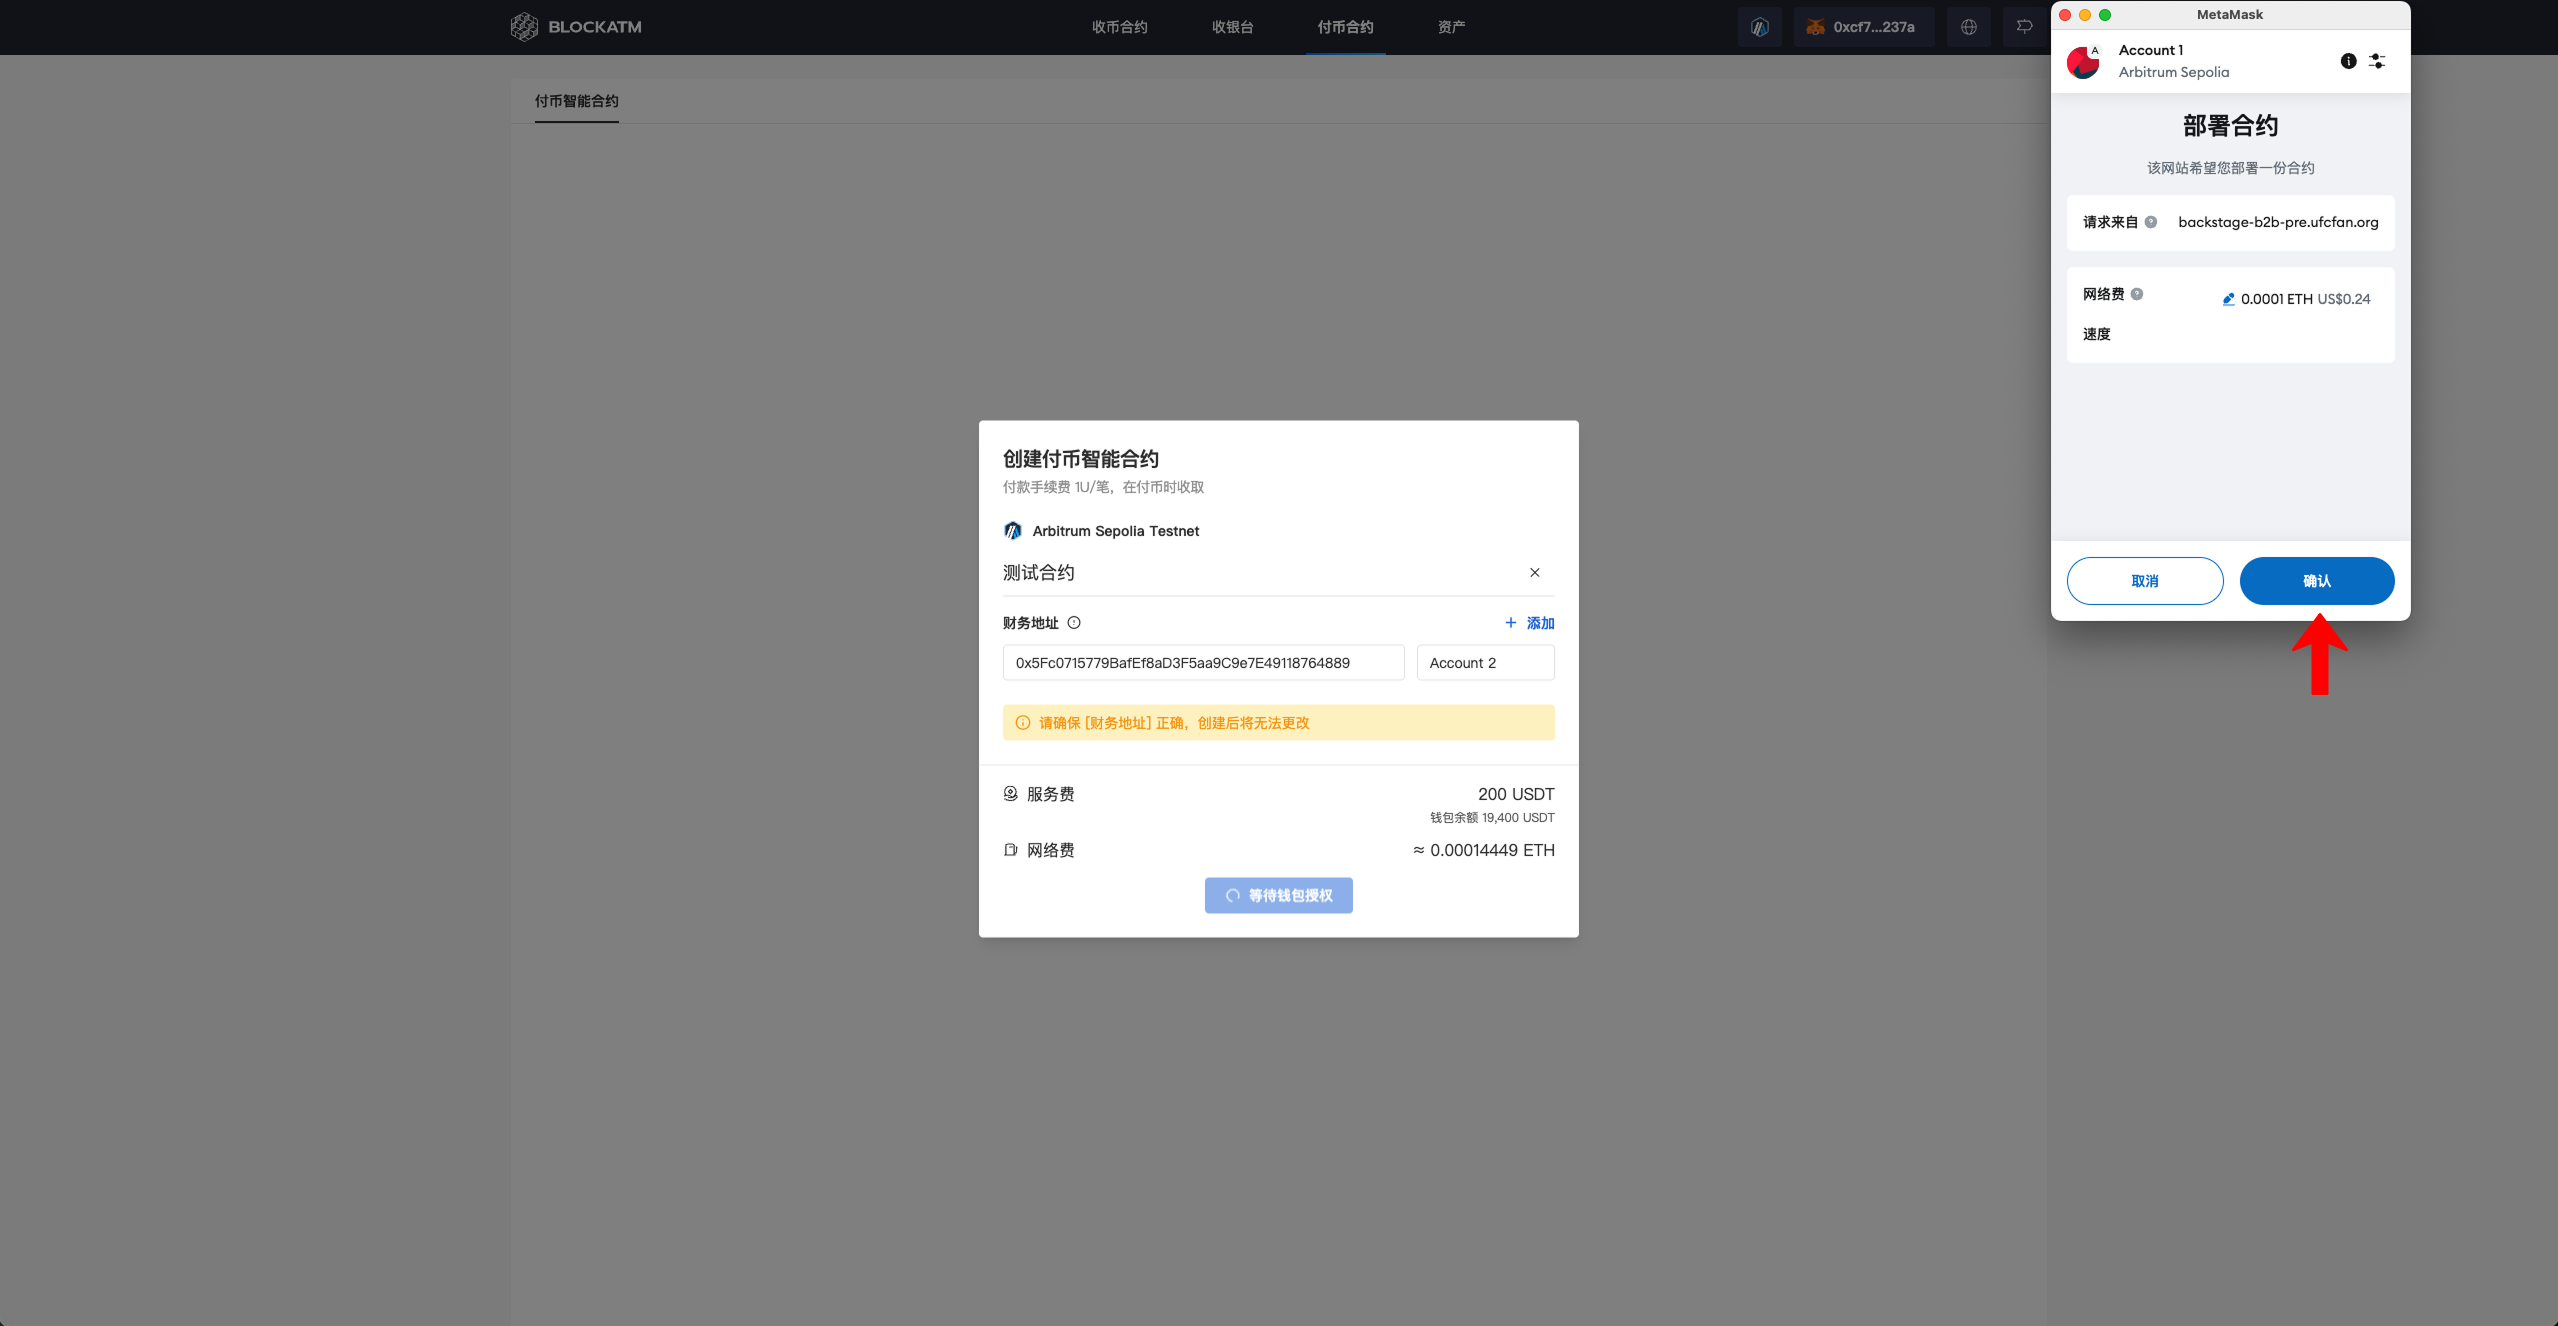The width and height of the screenshot is (2558, 1326).
Task: Click help icon beside 网络费 in MetaMask
Action: [2137, 294]
